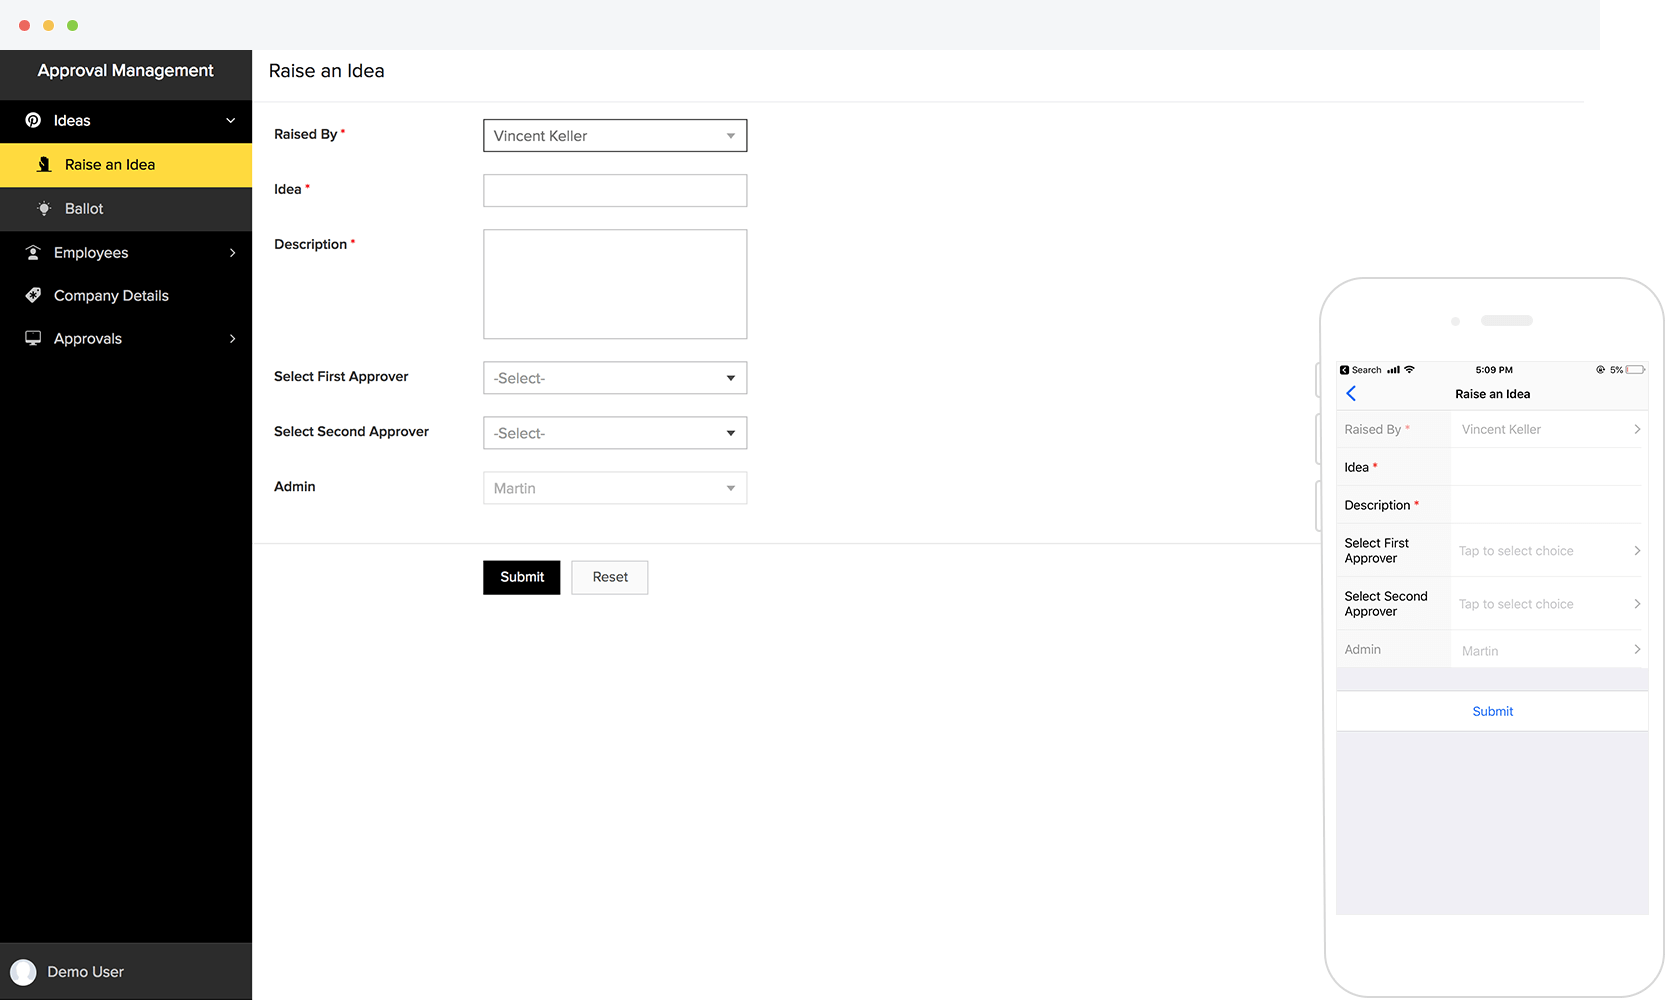Screen dimensions: 1670x1000
Task: Open the Select Second Approver dropdown
Action: click(614, 433)
